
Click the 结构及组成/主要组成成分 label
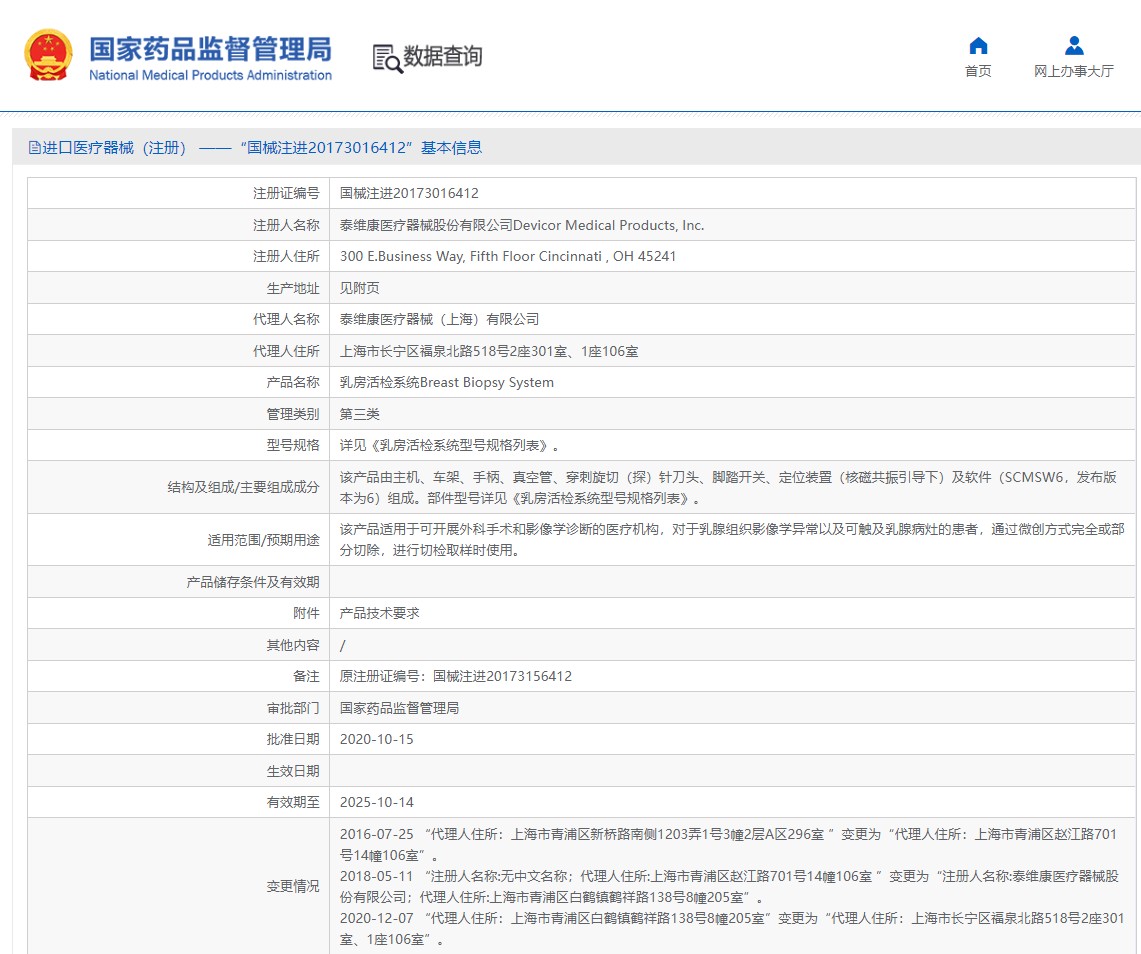coord(243,488)
